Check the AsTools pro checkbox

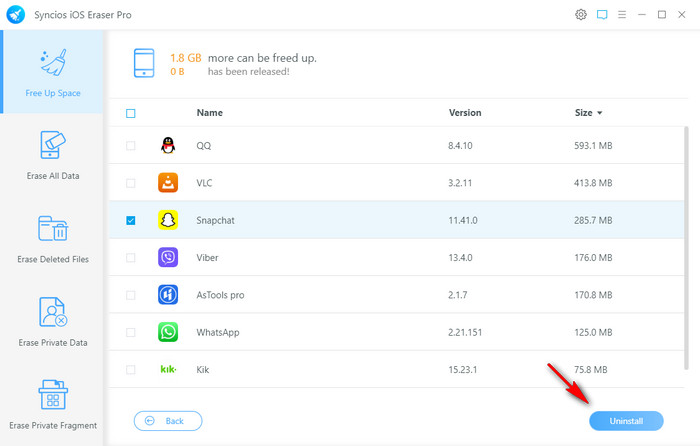[130, 295]
